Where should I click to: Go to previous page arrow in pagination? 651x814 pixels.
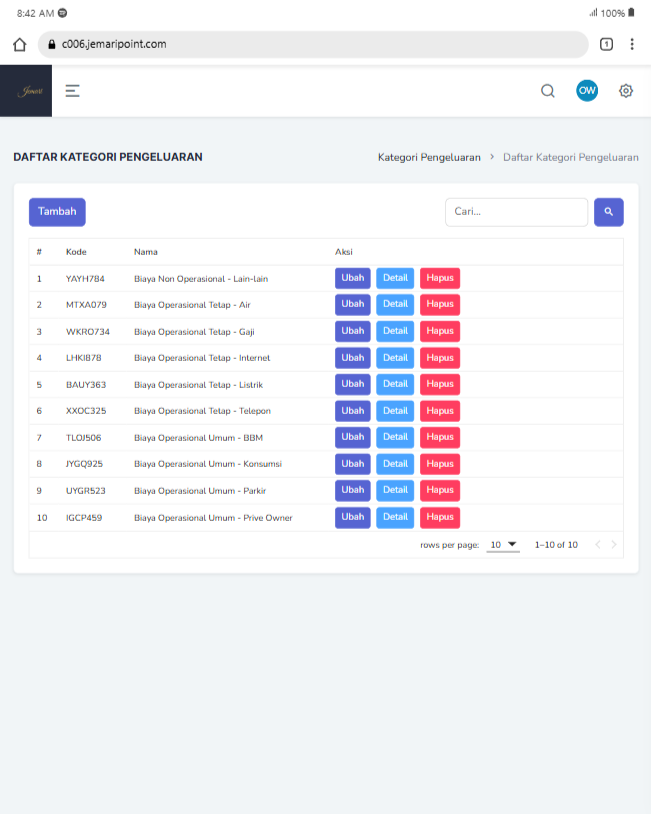[x=598, y=545]
